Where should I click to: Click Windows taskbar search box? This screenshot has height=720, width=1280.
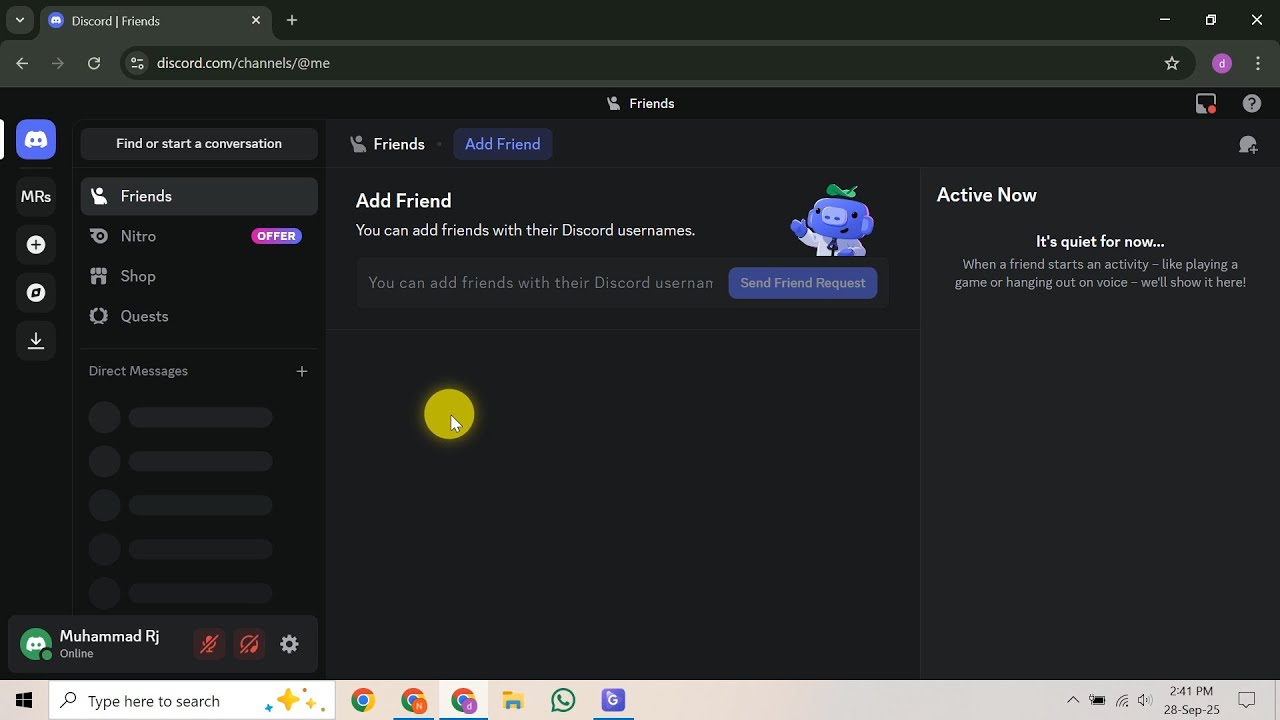(190, 701)
